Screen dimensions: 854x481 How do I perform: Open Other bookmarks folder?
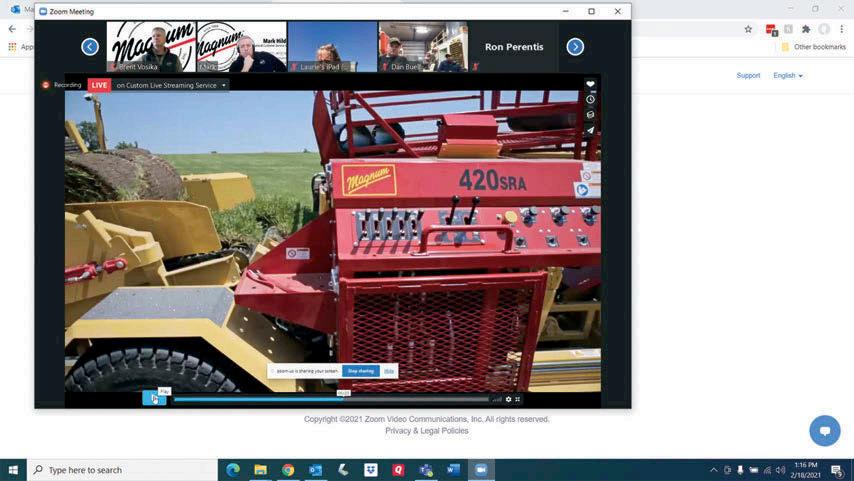[814, 47]
